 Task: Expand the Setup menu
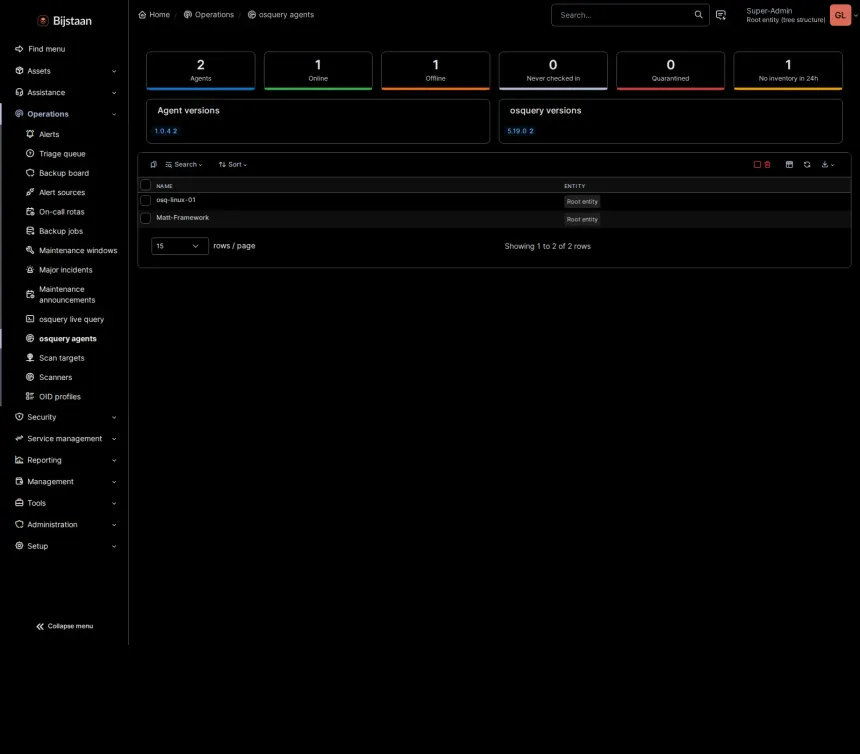pos(65,546)
